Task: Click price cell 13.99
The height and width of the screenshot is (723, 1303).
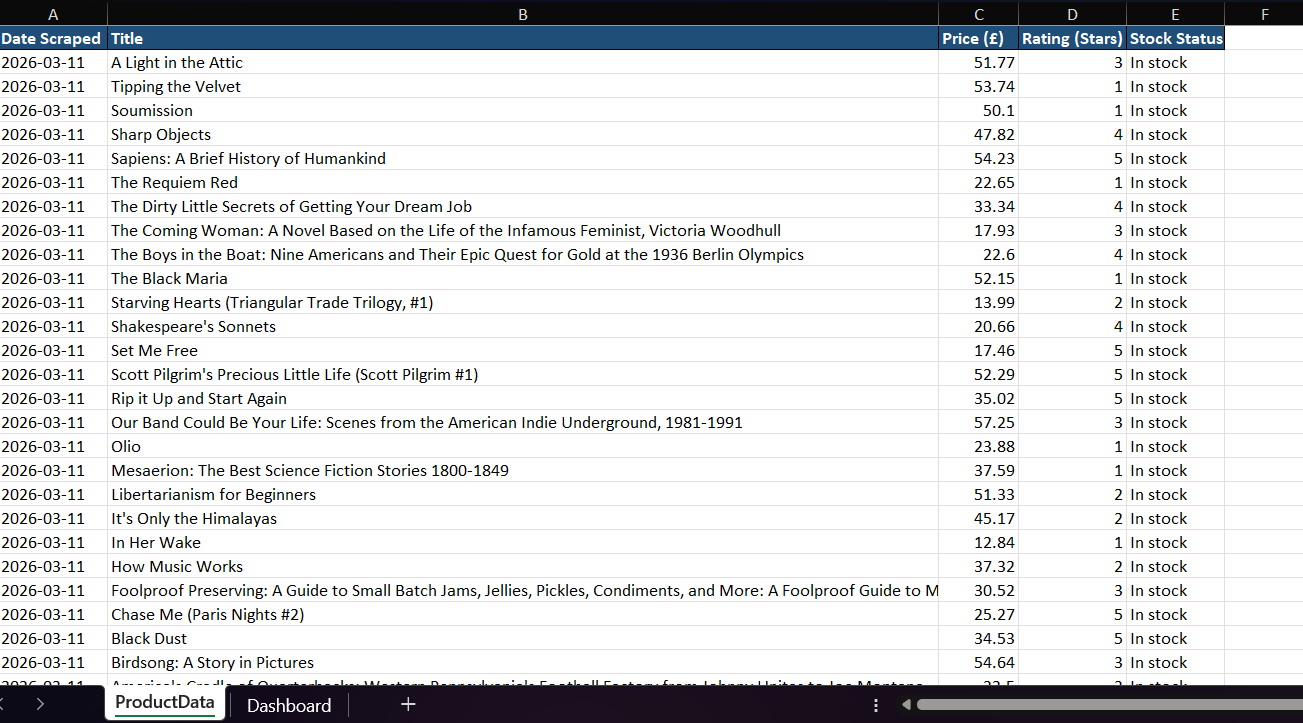Action: click(979, 302)
